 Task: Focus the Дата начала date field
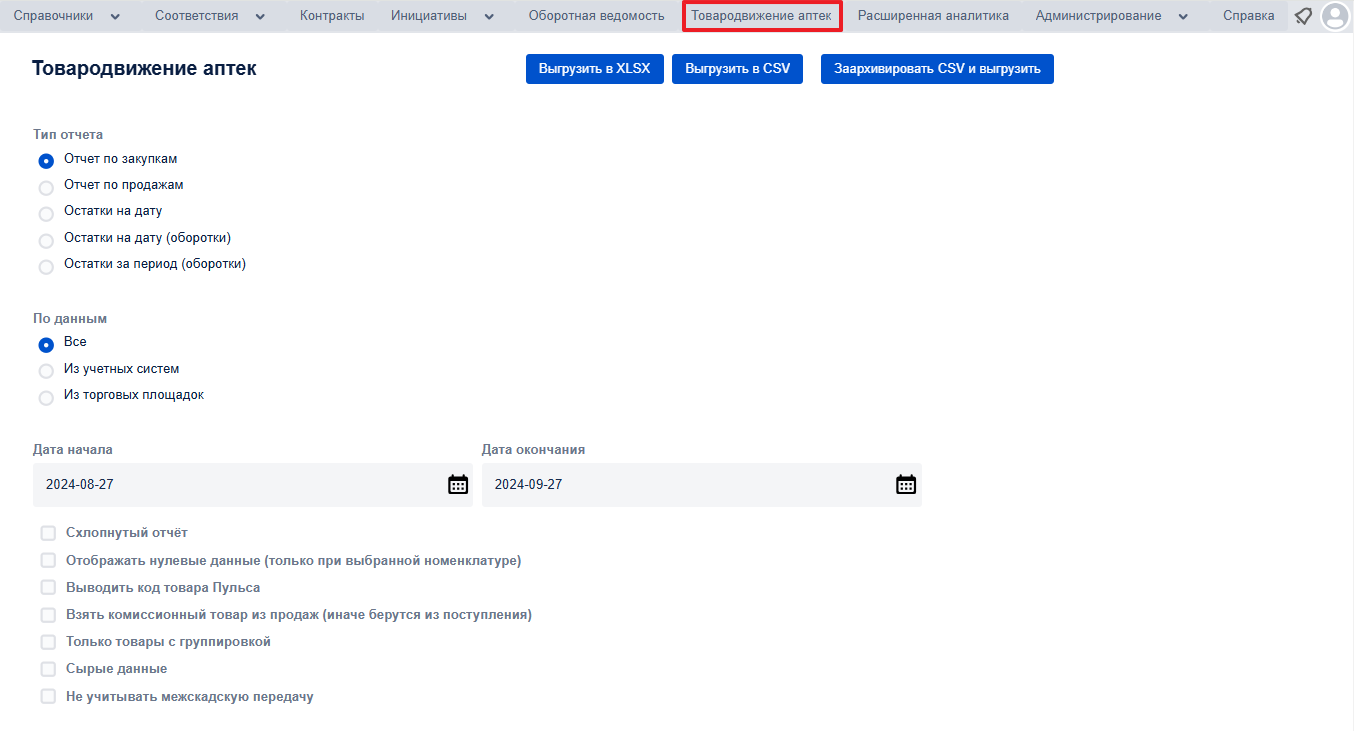pyautogui.click(x=253, y=484)
